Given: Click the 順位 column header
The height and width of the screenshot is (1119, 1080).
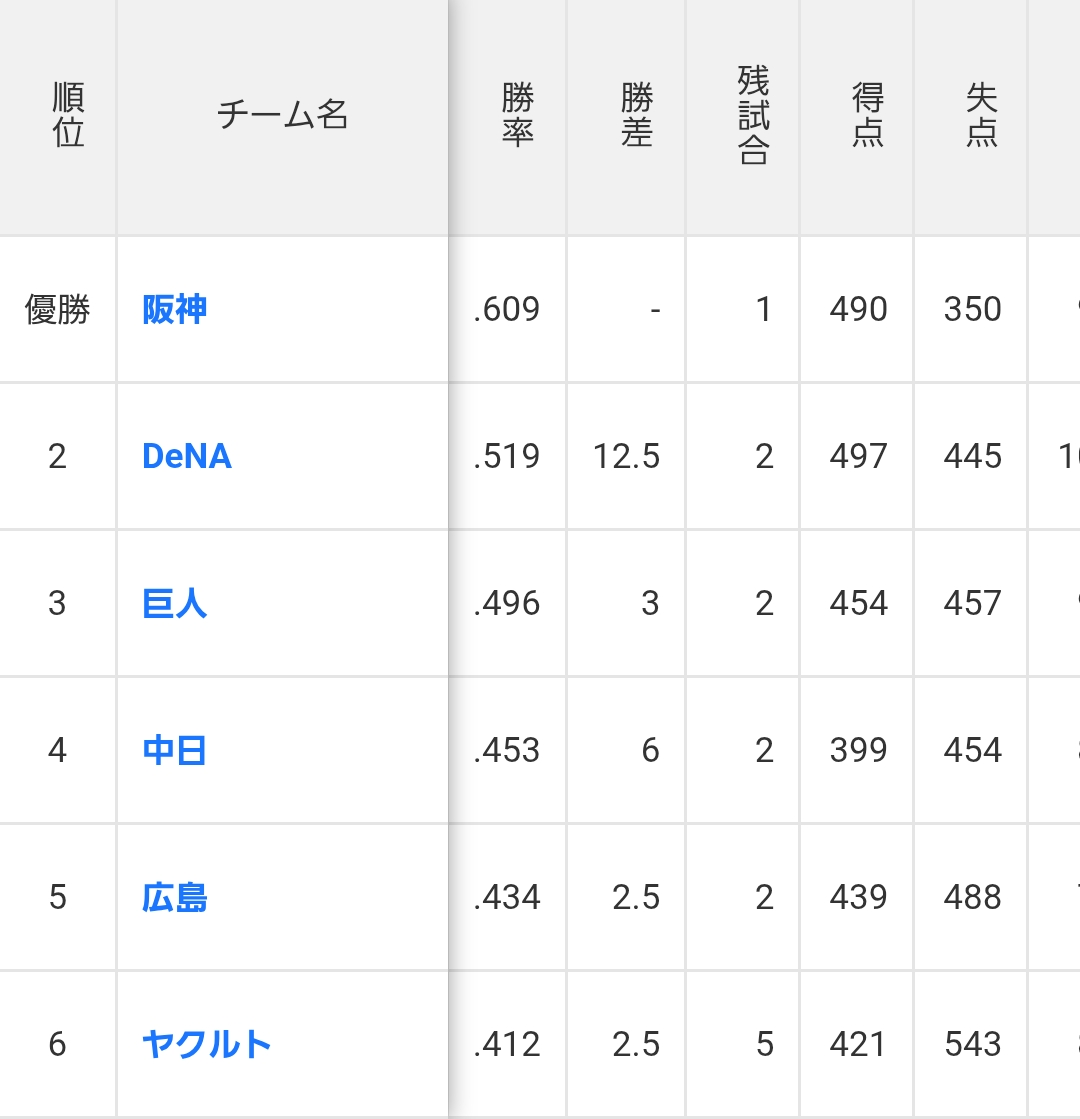Looking at the screenshot, I should tap(68, 116).
